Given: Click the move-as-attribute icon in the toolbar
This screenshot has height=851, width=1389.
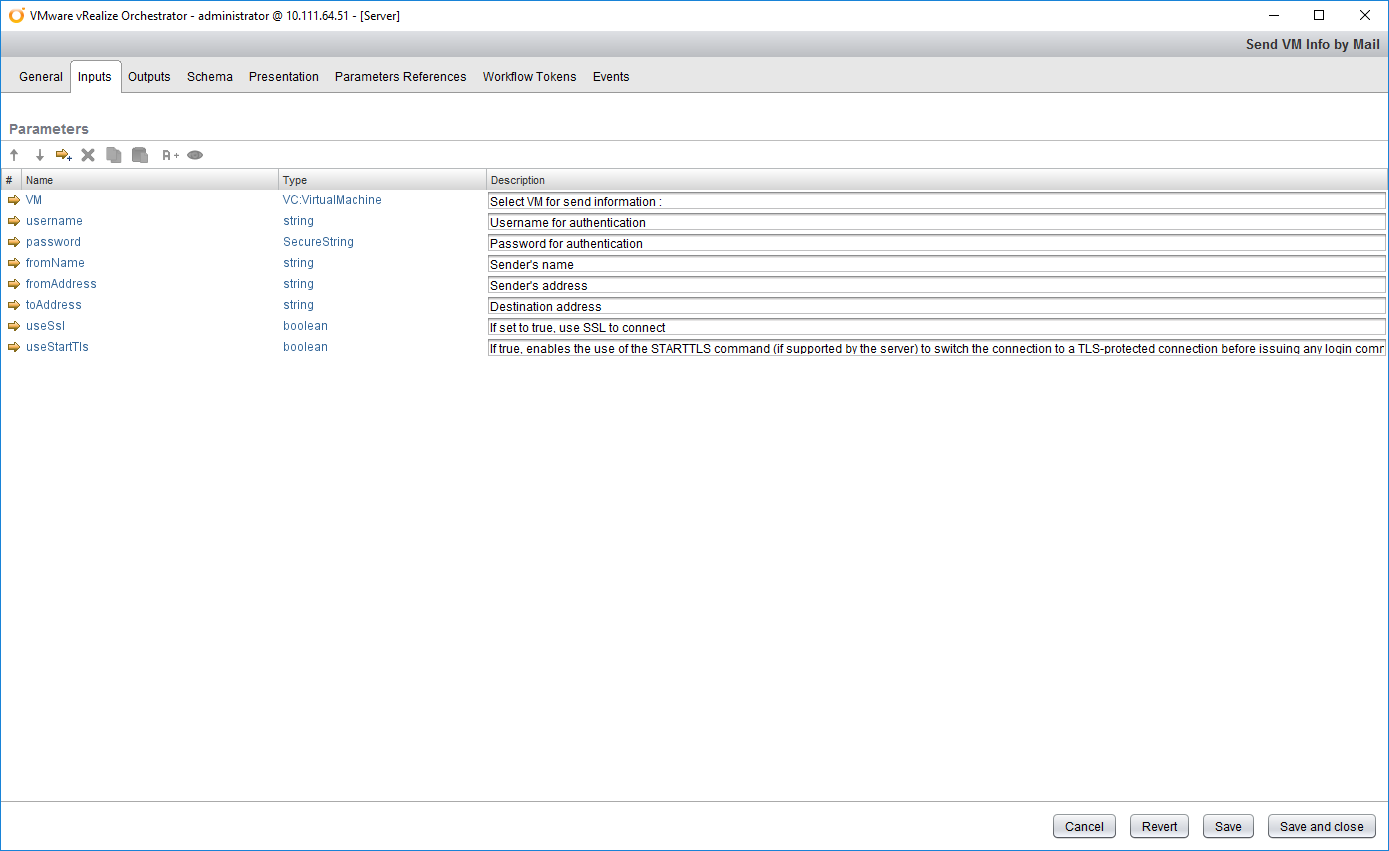Looking at the screenshot, I should point(140,155).
